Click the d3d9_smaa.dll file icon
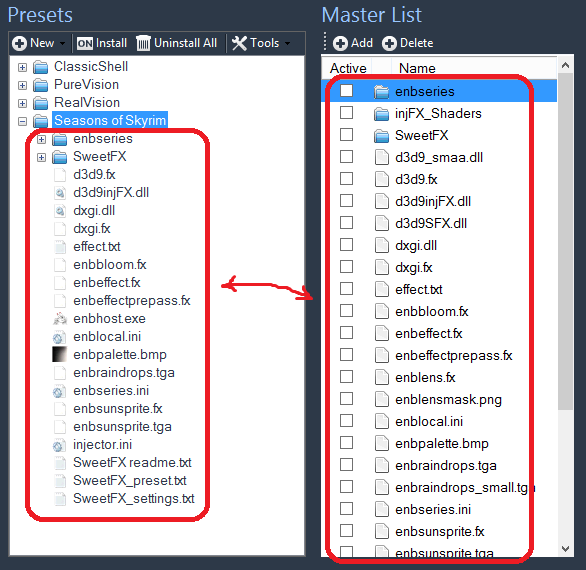The width and height of the screenshot is (586, 570). point(382,157)
